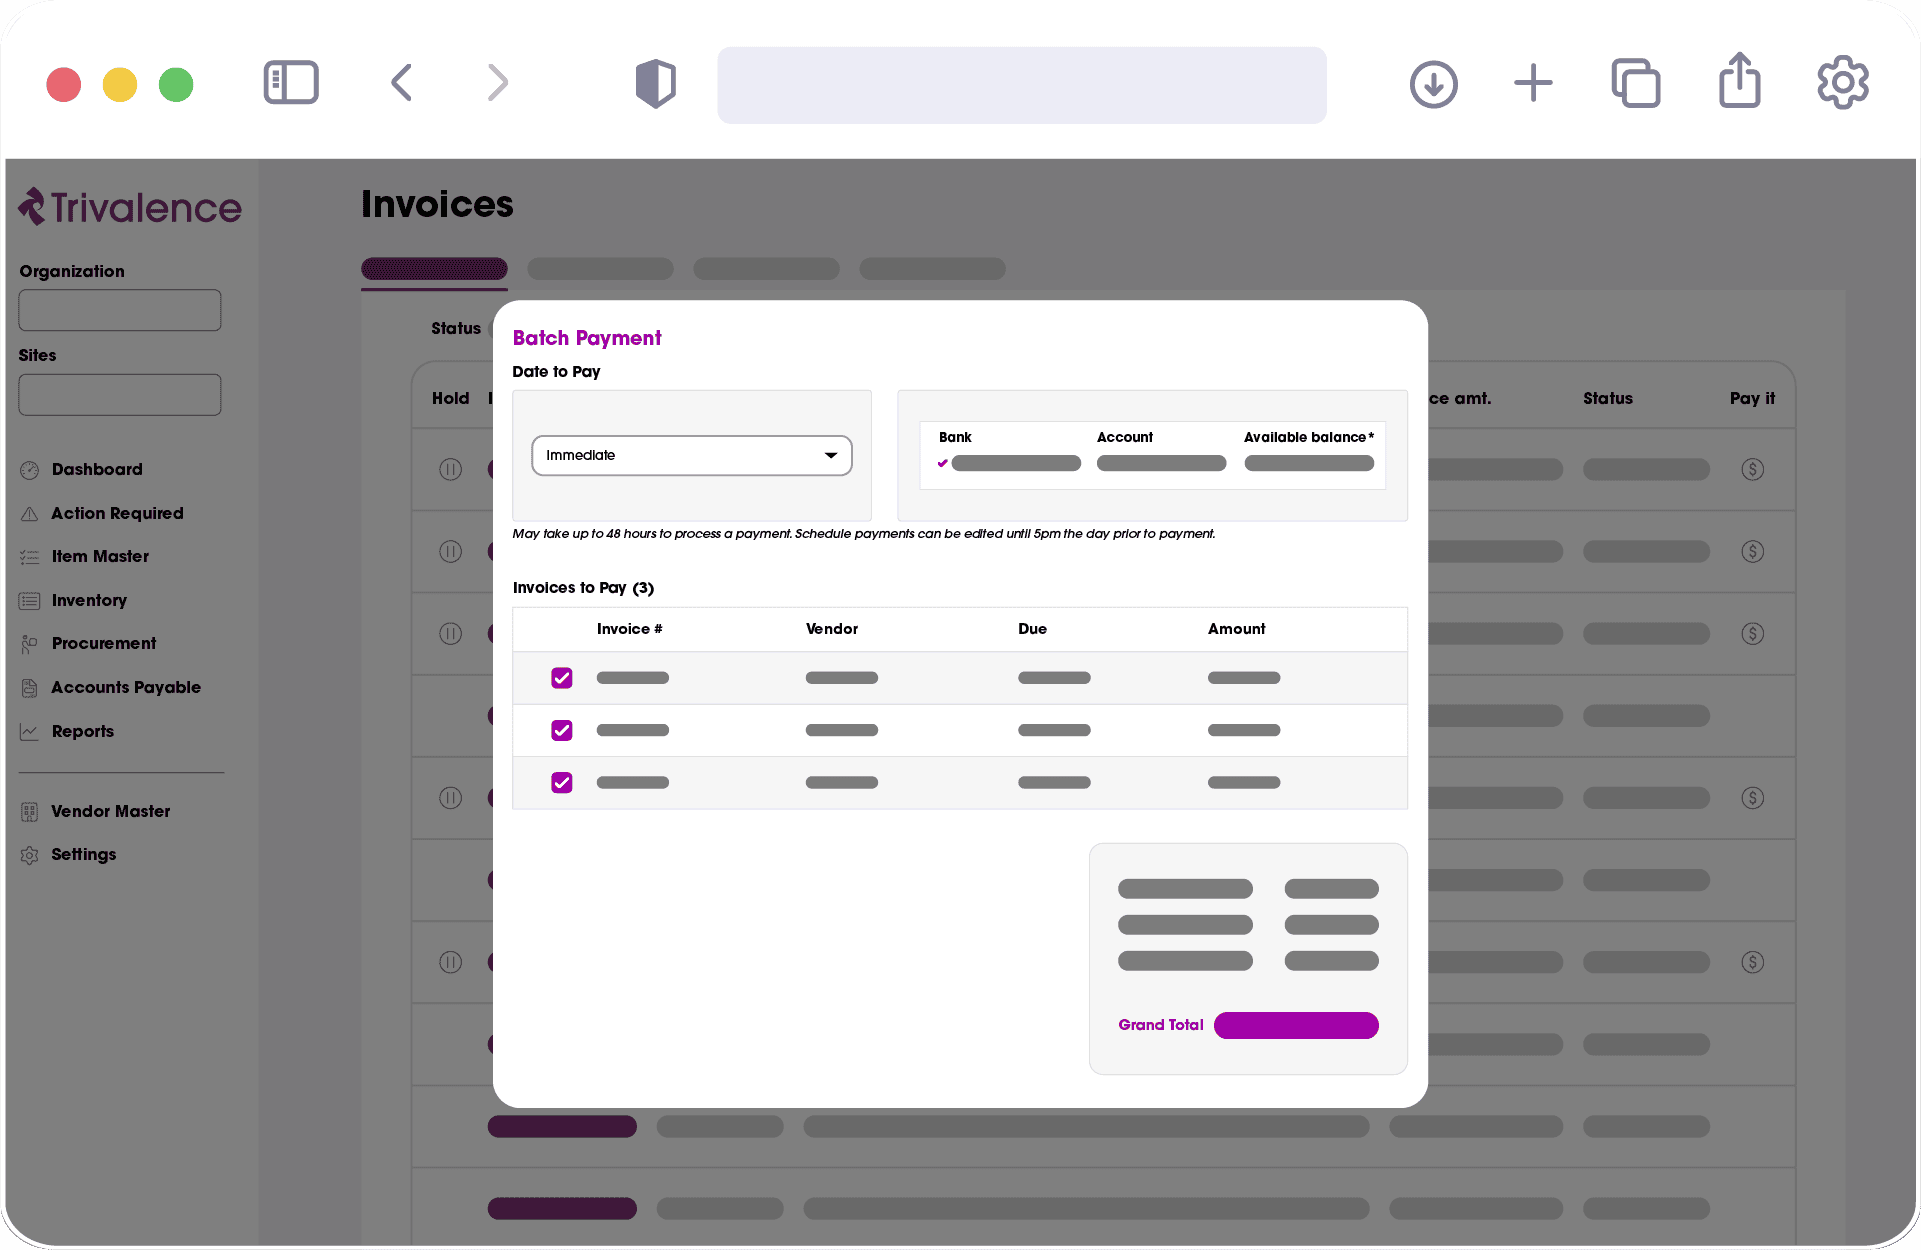Click the browser address bar
The image size is (1921, 1250).
click(1021, 84)
